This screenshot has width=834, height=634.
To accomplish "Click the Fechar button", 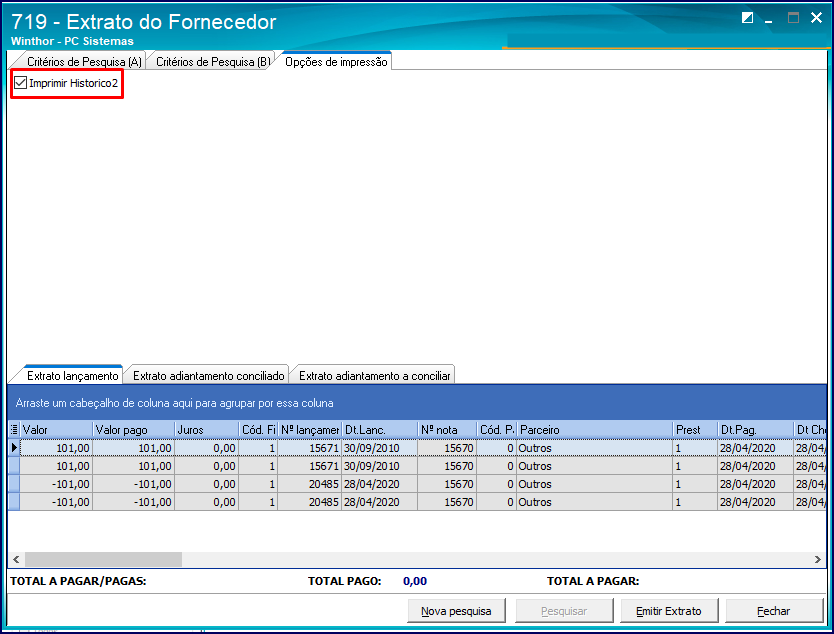I will click(x=774, y=611).
